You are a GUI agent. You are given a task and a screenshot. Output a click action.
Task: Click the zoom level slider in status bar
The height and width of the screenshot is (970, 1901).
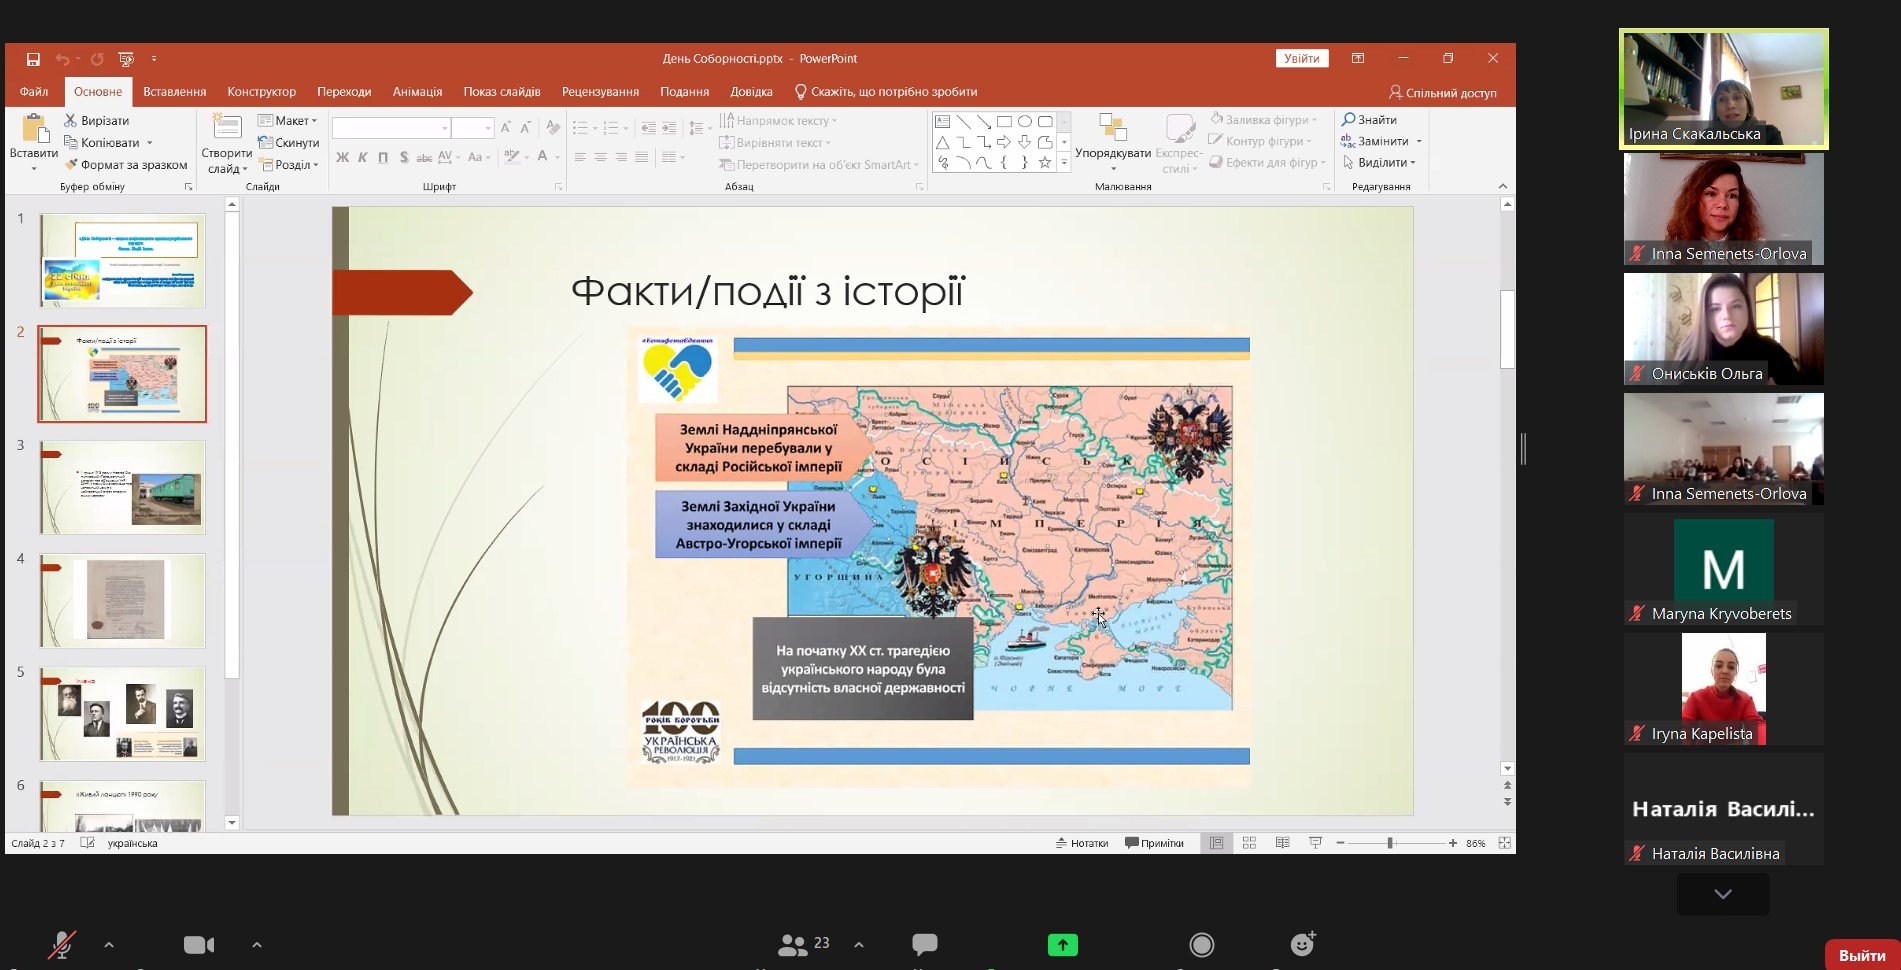coord(1390,843)
